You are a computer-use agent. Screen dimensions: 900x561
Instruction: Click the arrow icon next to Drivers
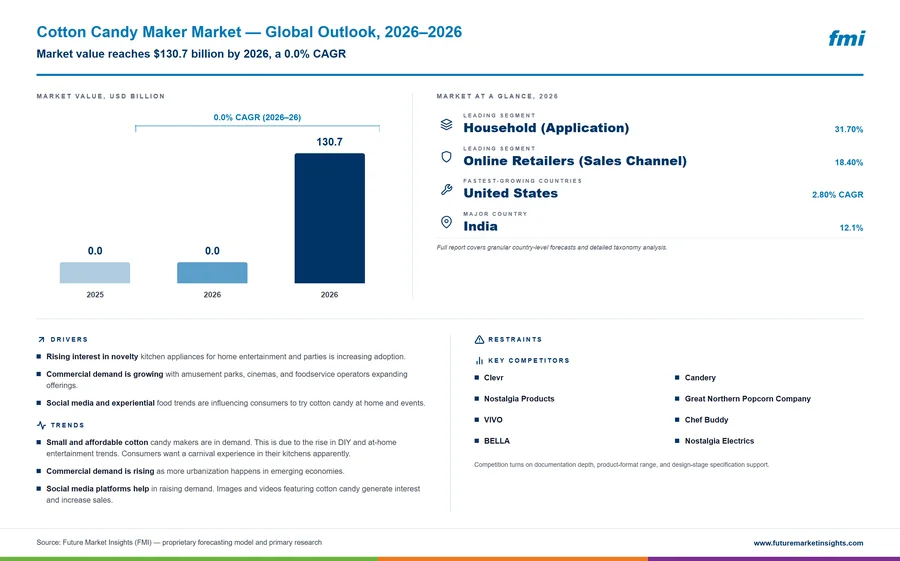(x=41, y=340)
